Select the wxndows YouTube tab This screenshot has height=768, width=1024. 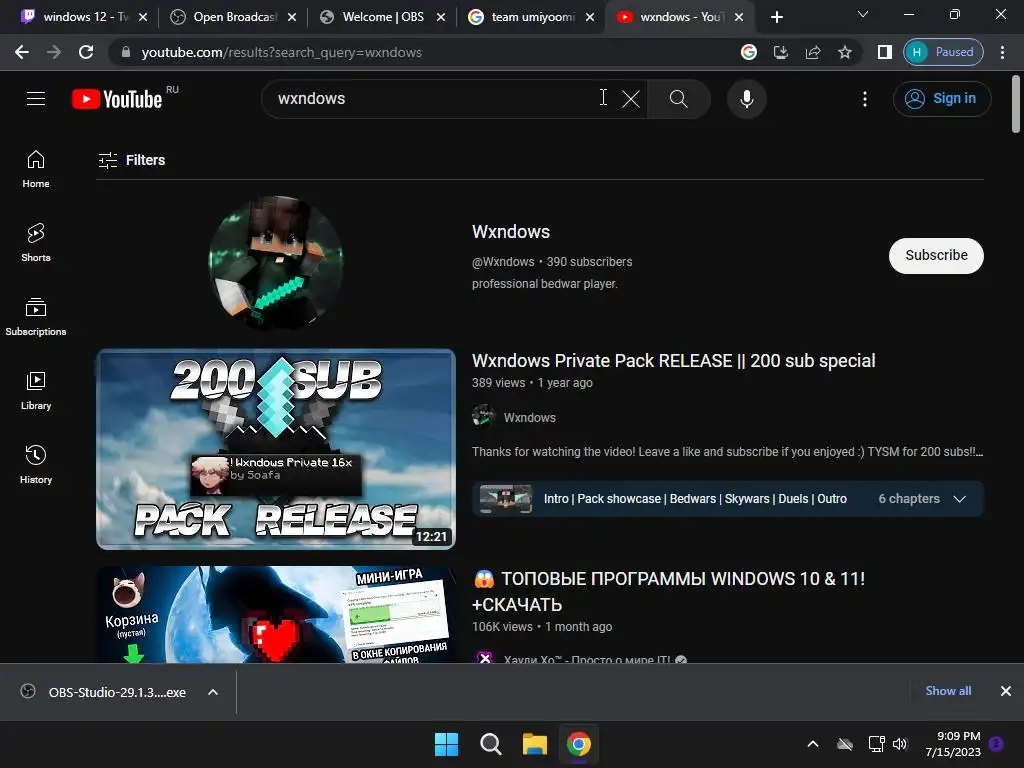click(672, 17)
